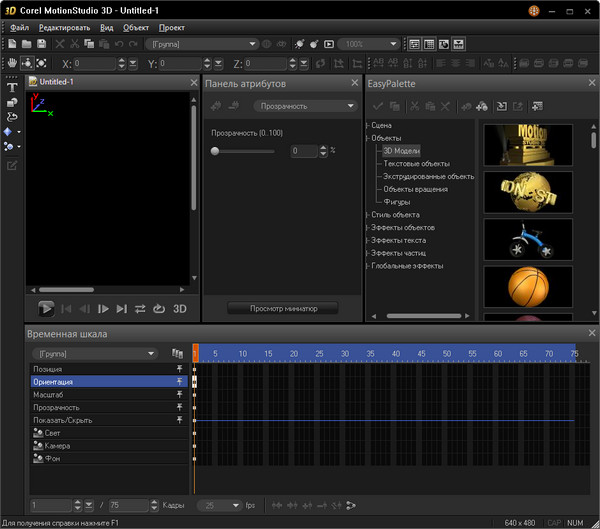Viewport: 600px width, 529px height.
Task: Select the Insert Text tool
Action: coord(12,87)
